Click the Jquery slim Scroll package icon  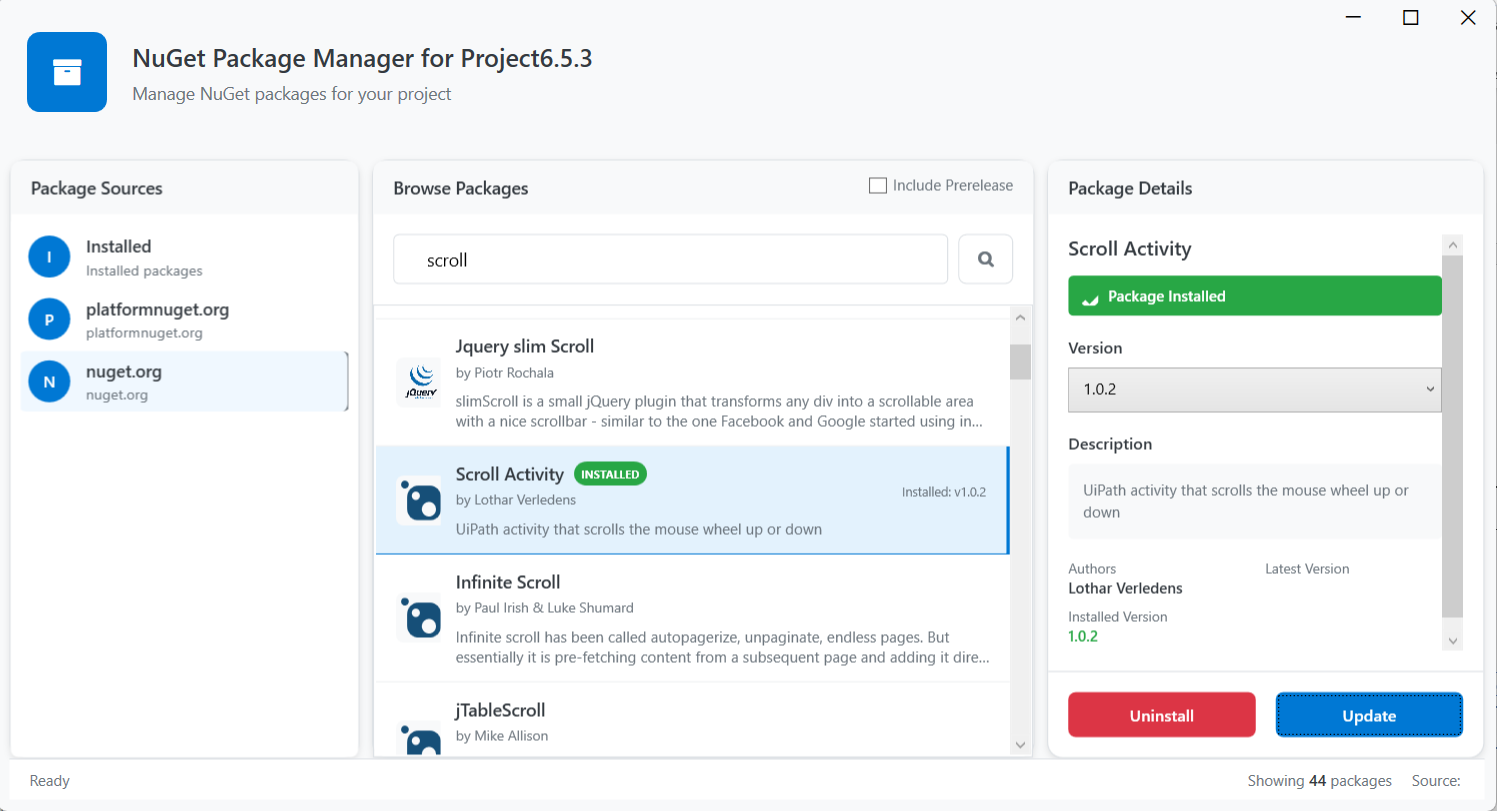419,381
